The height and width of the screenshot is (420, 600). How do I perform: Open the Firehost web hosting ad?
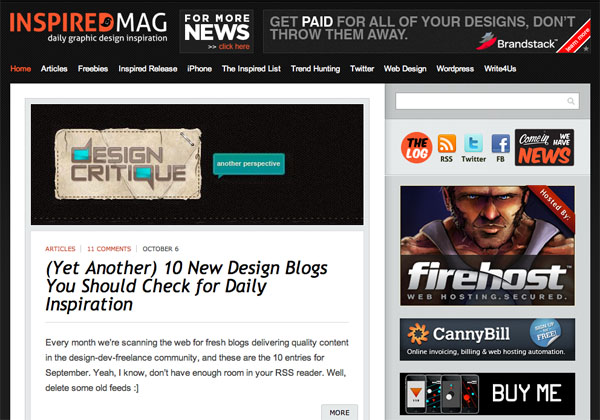[x=487, y=246]
